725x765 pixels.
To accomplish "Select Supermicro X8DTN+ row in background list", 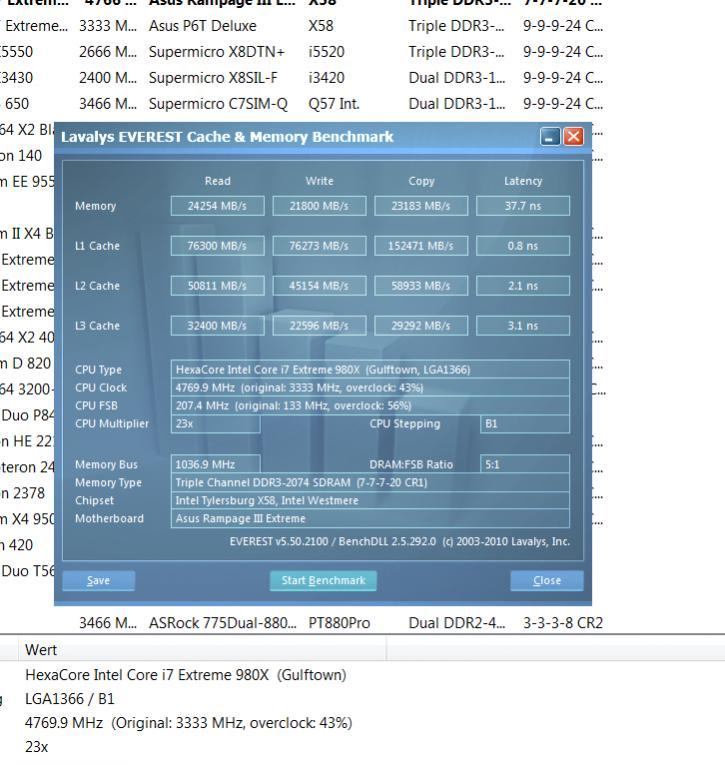I will [x=302, y=52].
